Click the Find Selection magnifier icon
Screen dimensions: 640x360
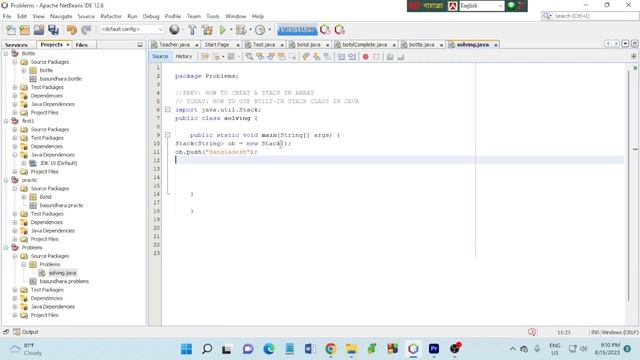coord(249,57)
